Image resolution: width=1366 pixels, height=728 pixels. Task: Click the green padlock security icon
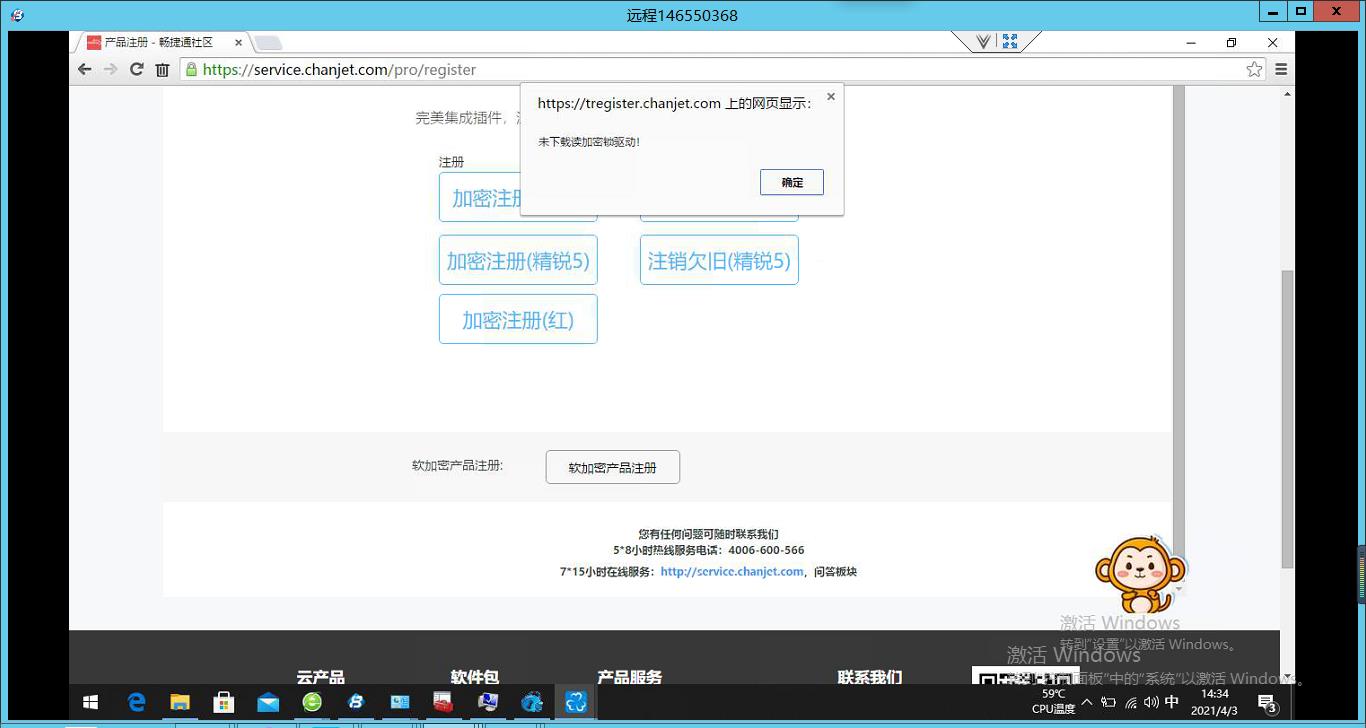pos(191,69)
